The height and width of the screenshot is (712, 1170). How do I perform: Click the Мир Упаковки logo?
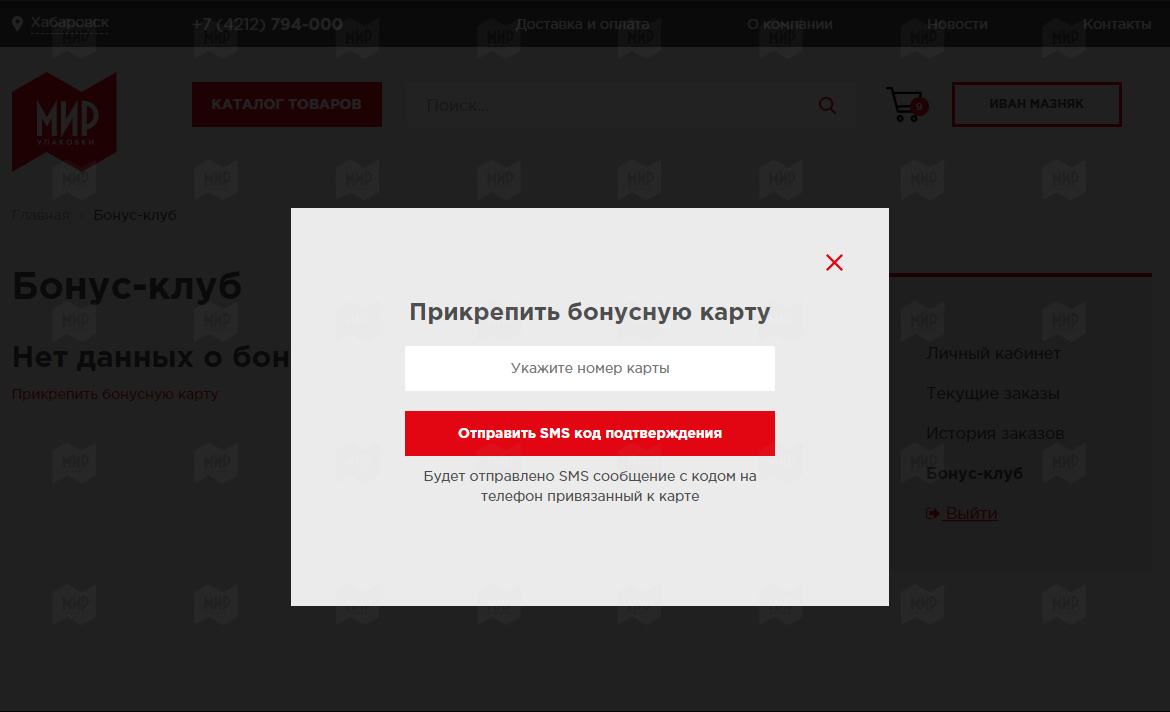coord(64,122)
